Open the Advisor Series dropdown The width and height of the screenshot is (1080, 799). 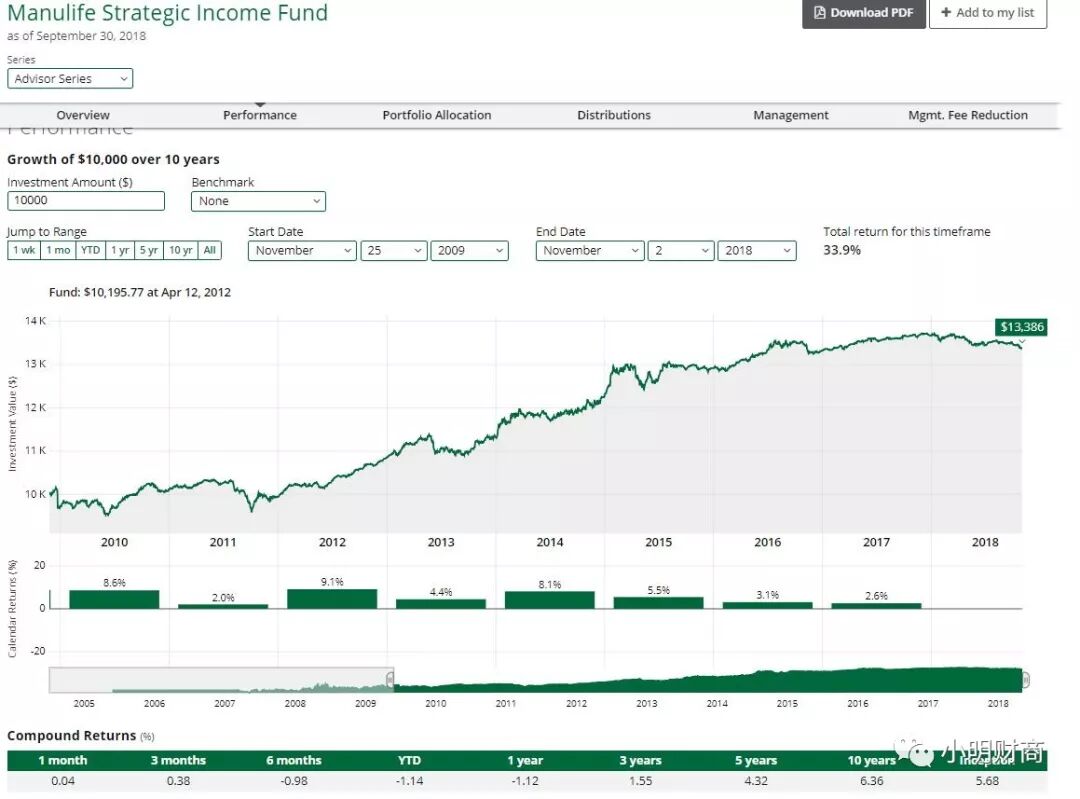70,79
